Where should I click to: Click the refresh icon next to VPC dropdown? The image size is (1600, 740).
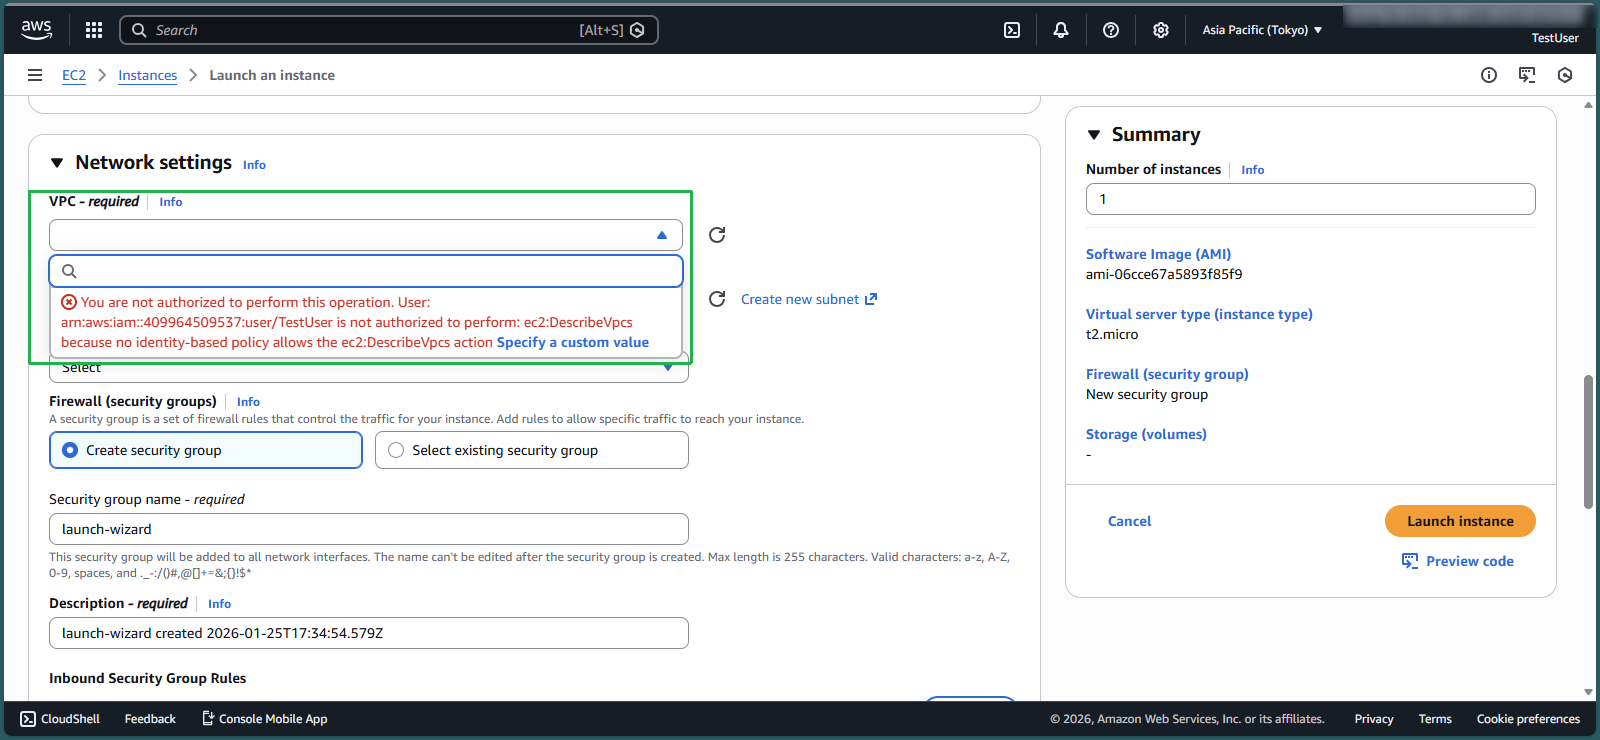(717, 235)
